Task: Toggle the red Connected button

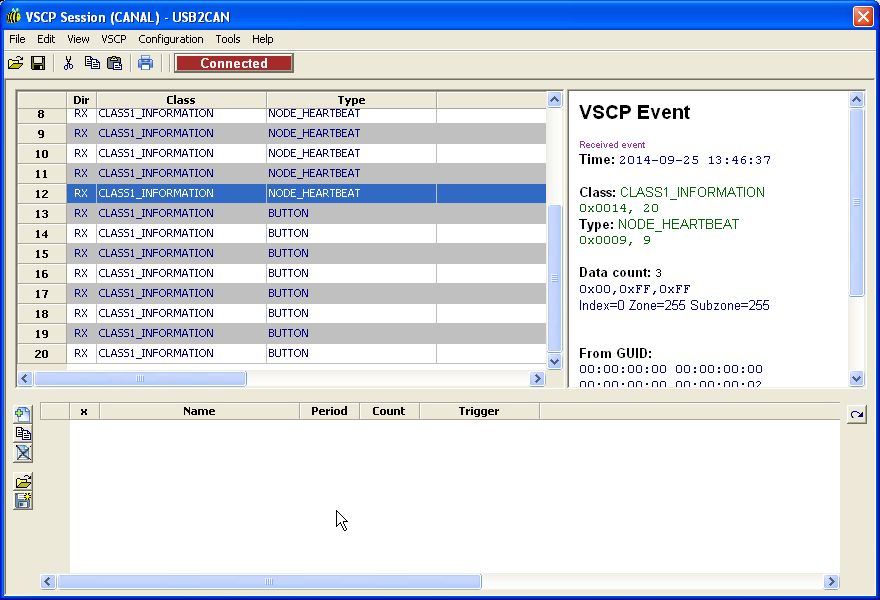Action: click(x=234, y=63)
